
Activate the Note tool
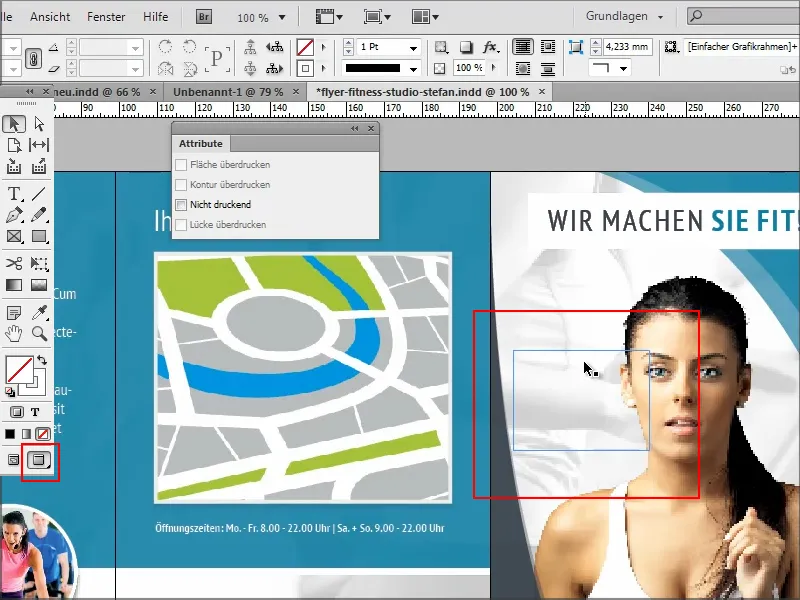(x=14, y=312)
